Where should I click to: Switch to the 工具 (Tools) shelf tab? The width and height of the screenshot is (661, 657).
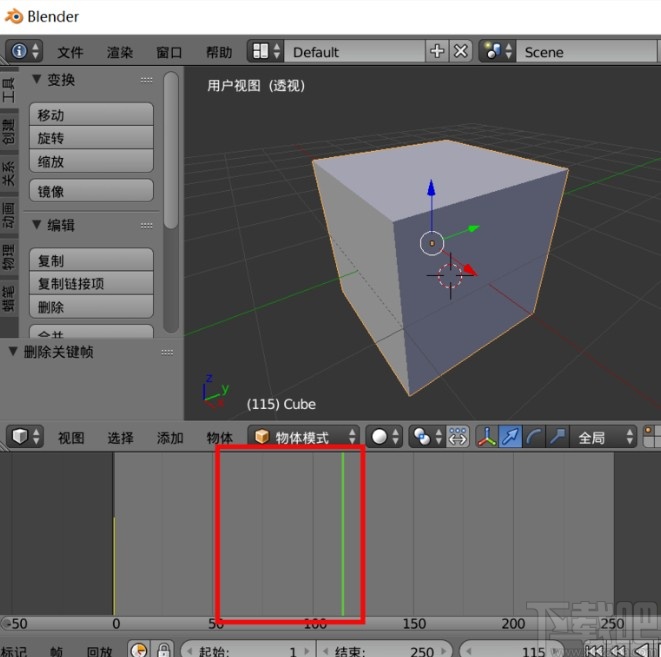point(9,88)
